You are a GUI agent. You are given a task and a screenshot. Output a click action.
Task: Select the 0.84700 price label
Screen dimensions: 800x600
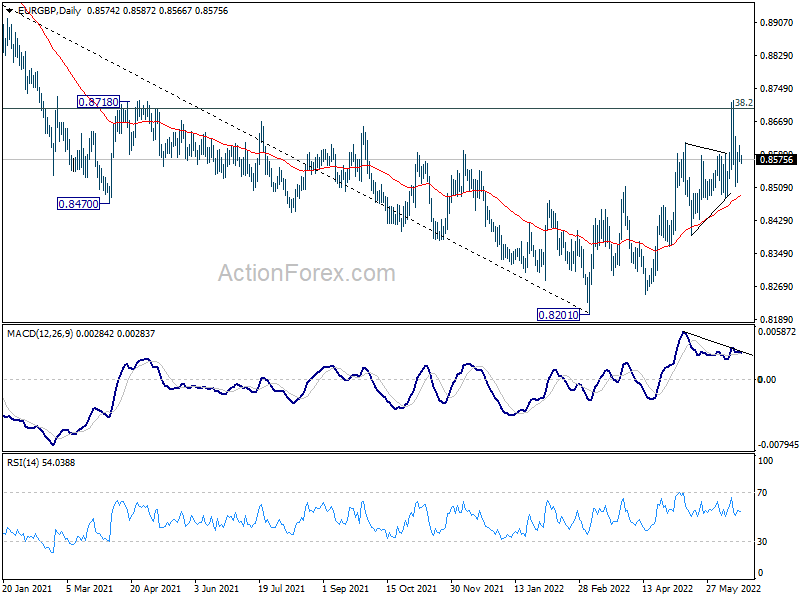(x=78, y=204)
